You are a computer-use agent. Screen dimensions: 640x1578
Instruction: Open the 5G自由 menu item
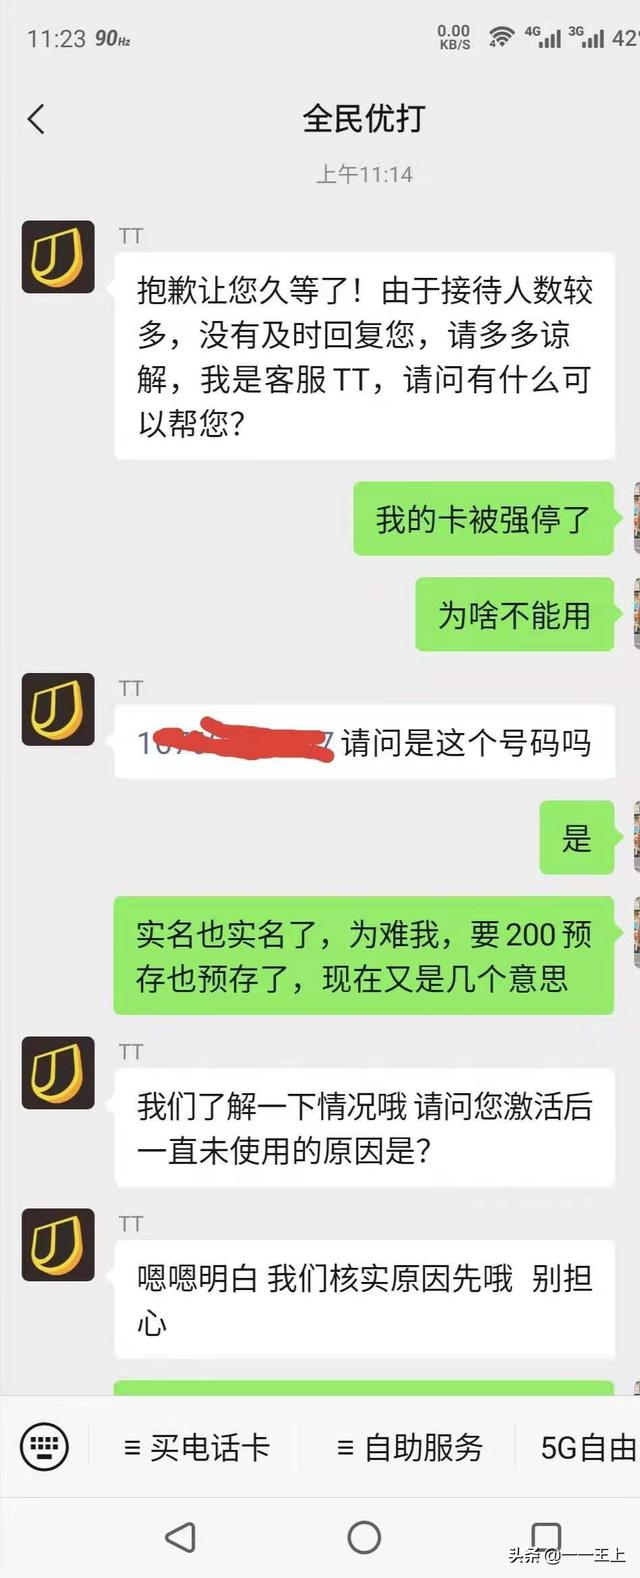pyautogui.click(x=588, y=1447)
